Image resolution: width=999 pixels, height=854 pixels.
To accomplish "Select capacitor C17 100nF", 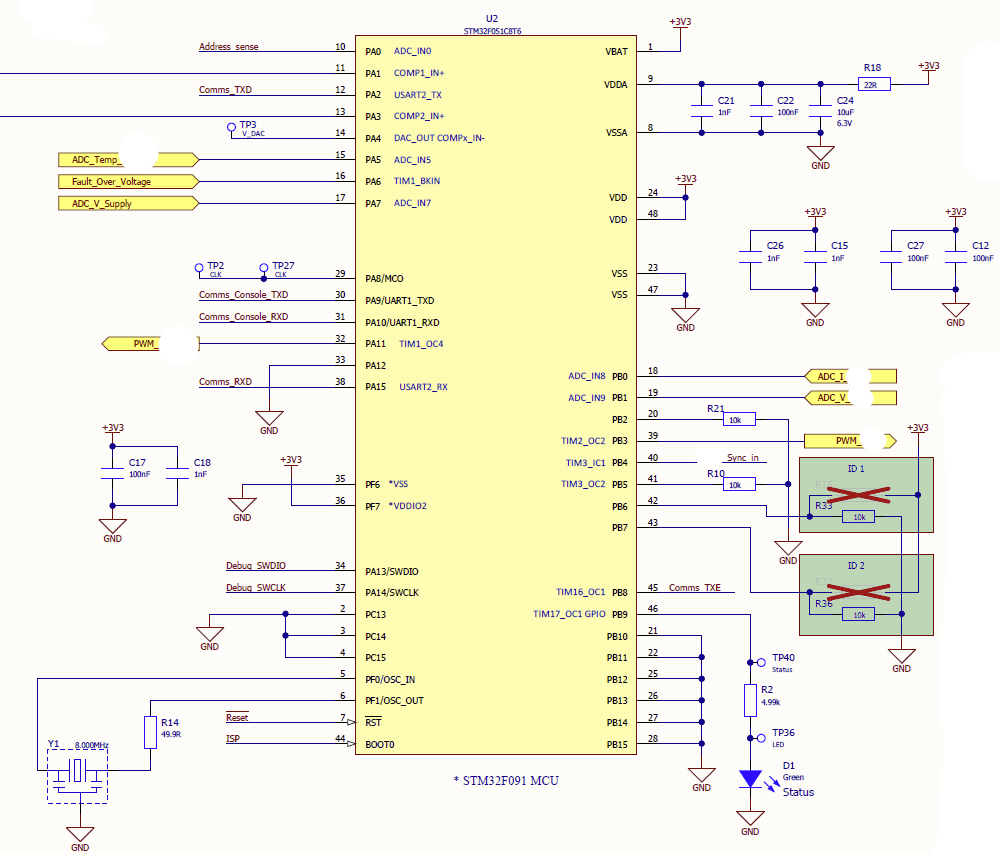I will 113,474.
